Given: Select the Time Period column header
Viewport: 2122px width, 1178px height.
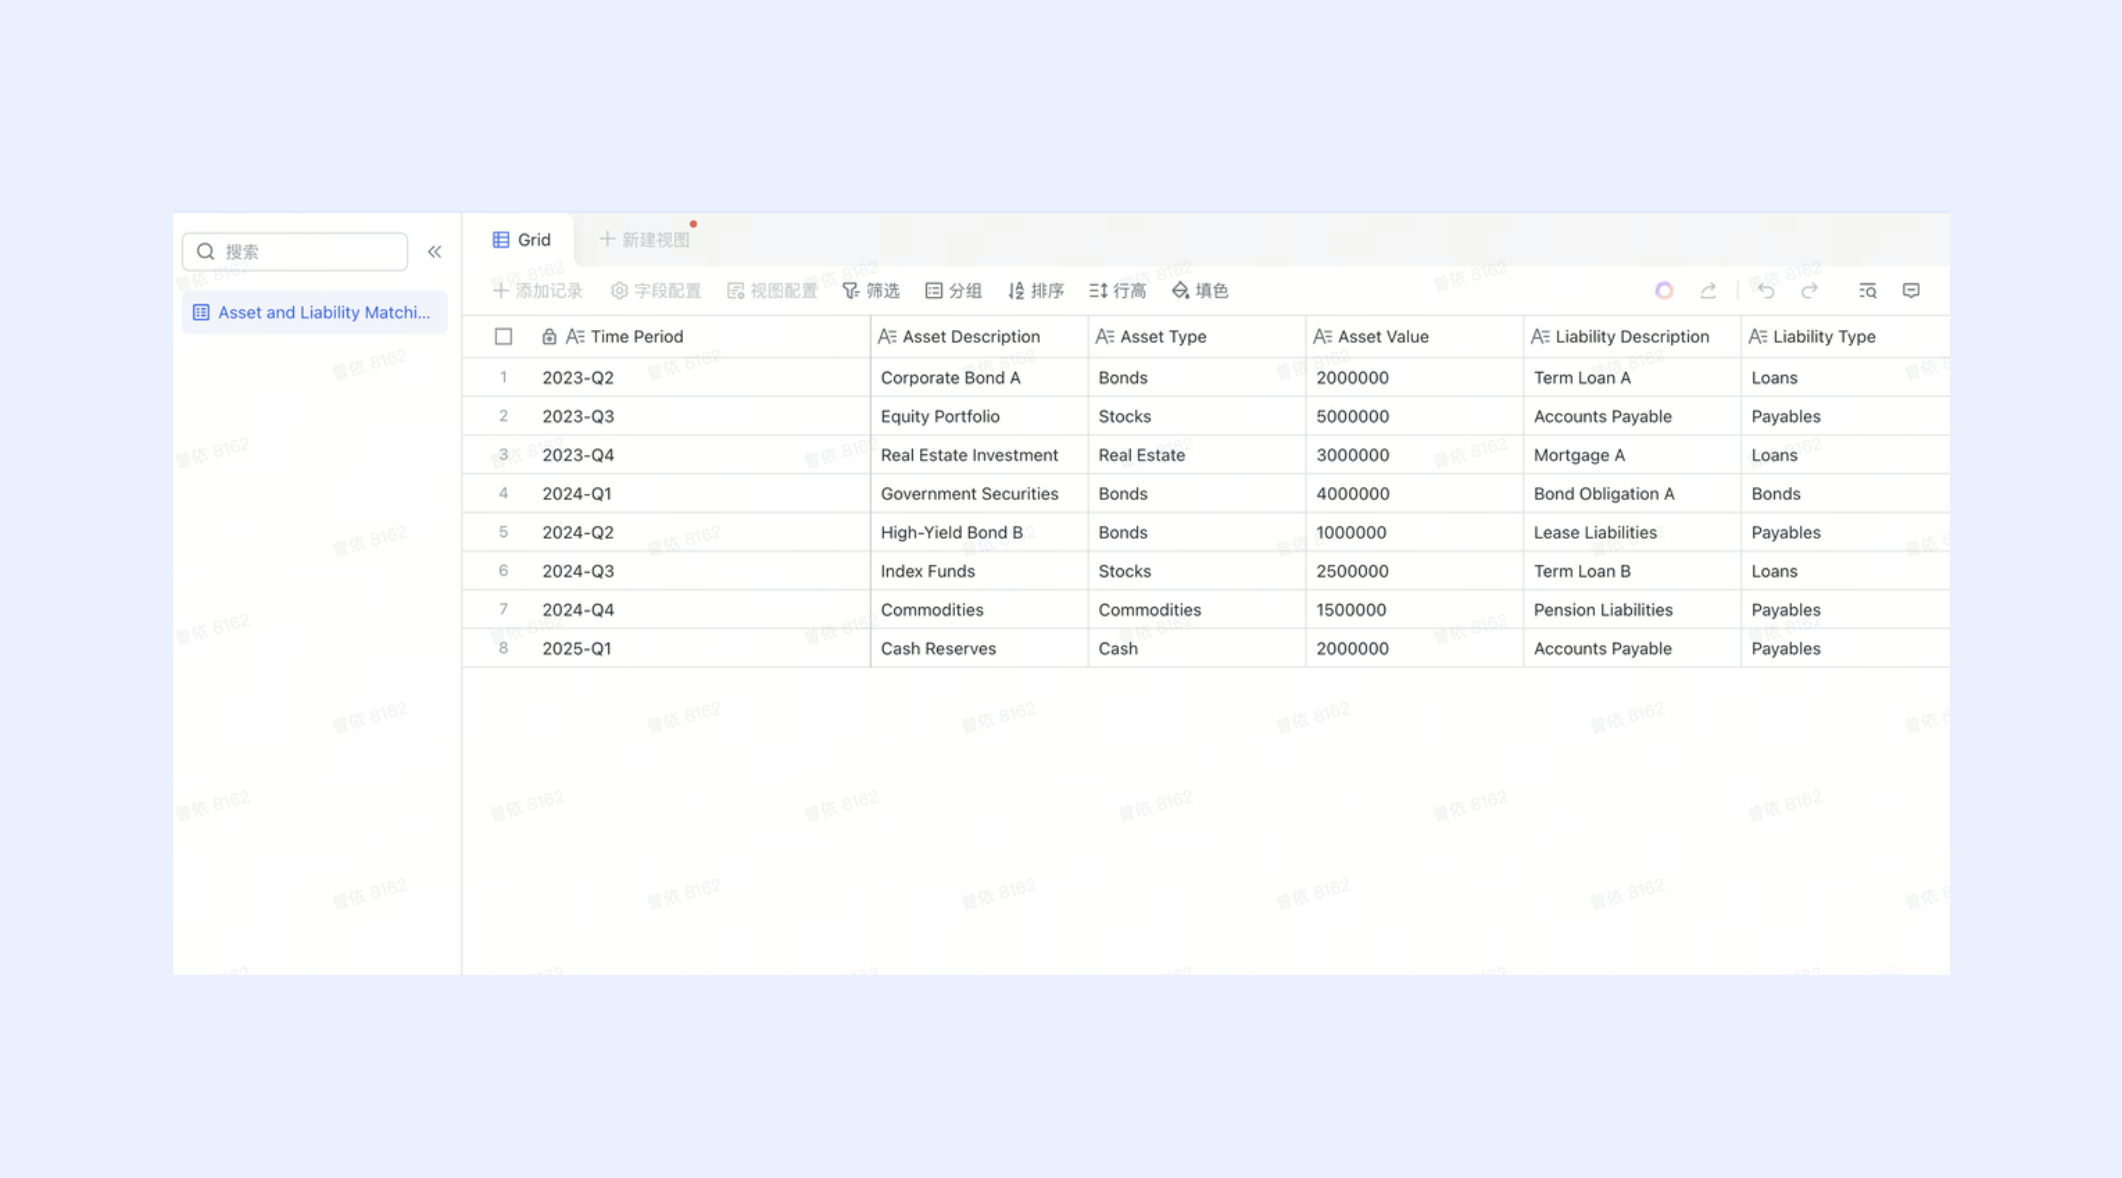Looking at the screenshot, I should [666, 337].
